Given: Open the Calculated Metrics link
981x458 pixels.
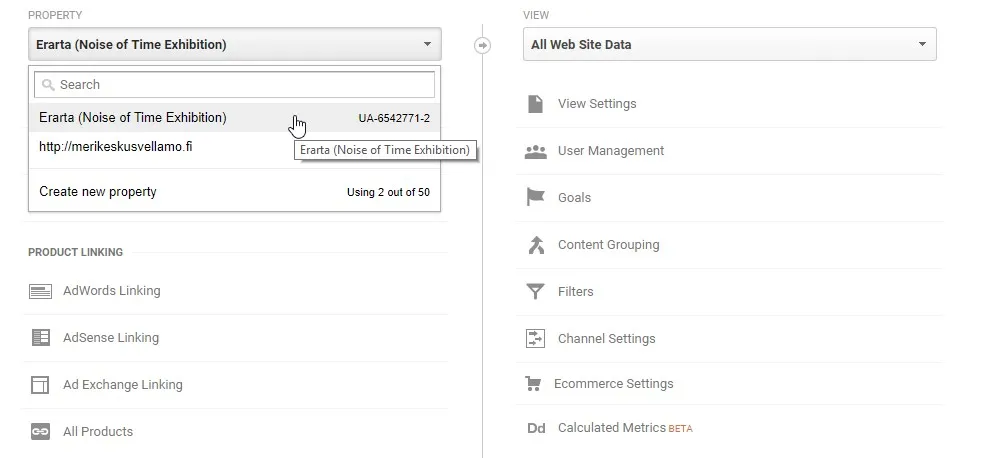Looking at the screenshot, I should point(611,428).
